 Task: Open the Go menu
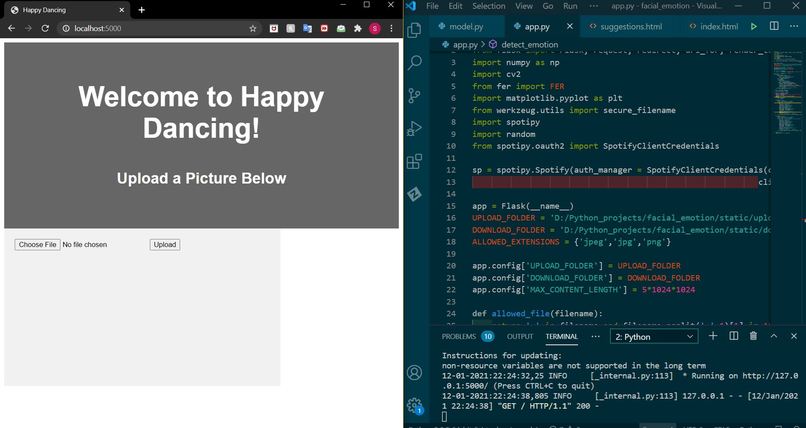click(548, 6)
